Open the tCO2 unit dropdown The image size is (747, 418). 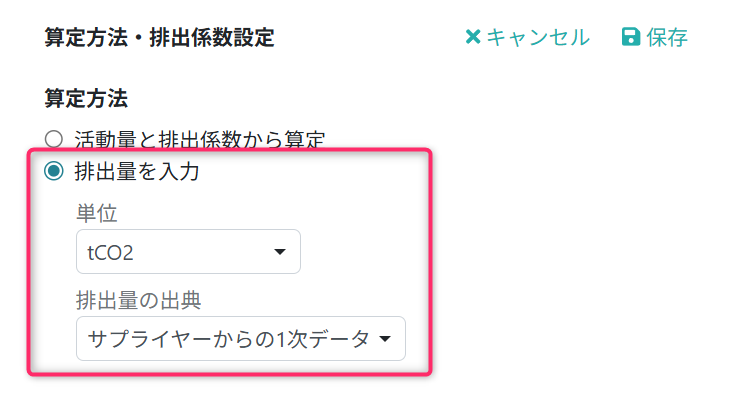(x=175, y=252)
